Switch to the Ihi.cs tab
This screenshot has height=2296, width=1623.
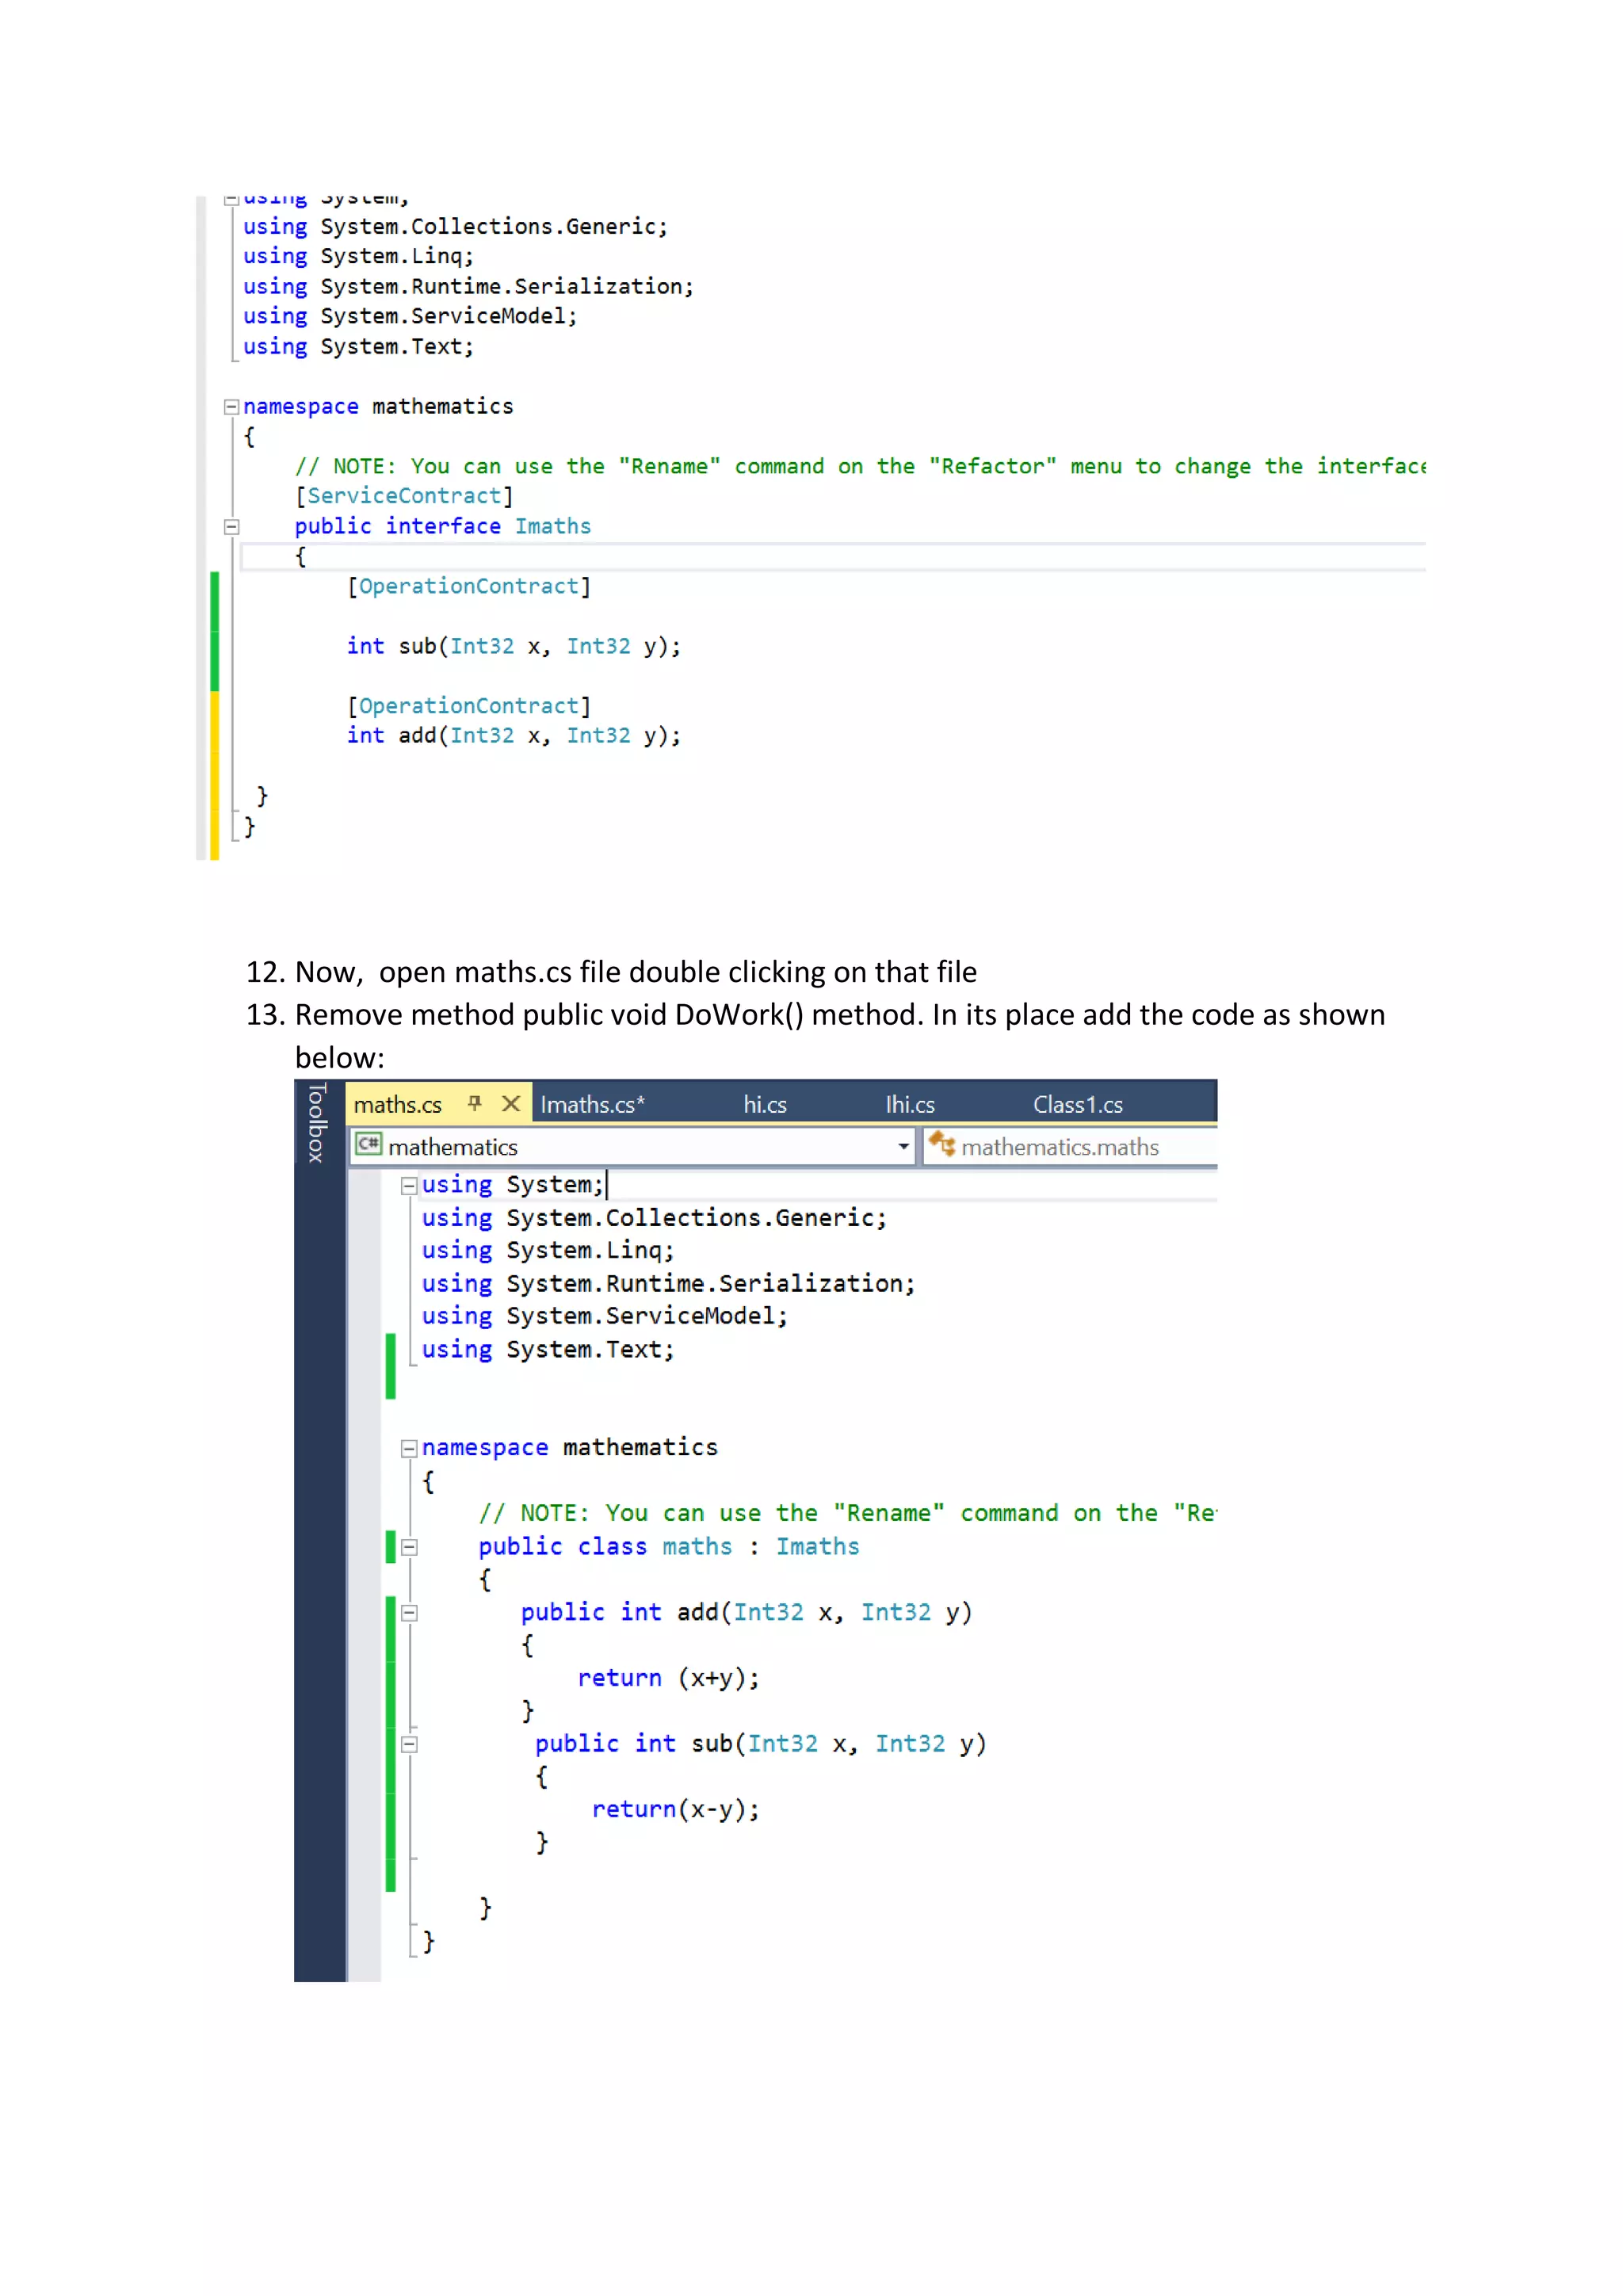tap(910, 1104)
